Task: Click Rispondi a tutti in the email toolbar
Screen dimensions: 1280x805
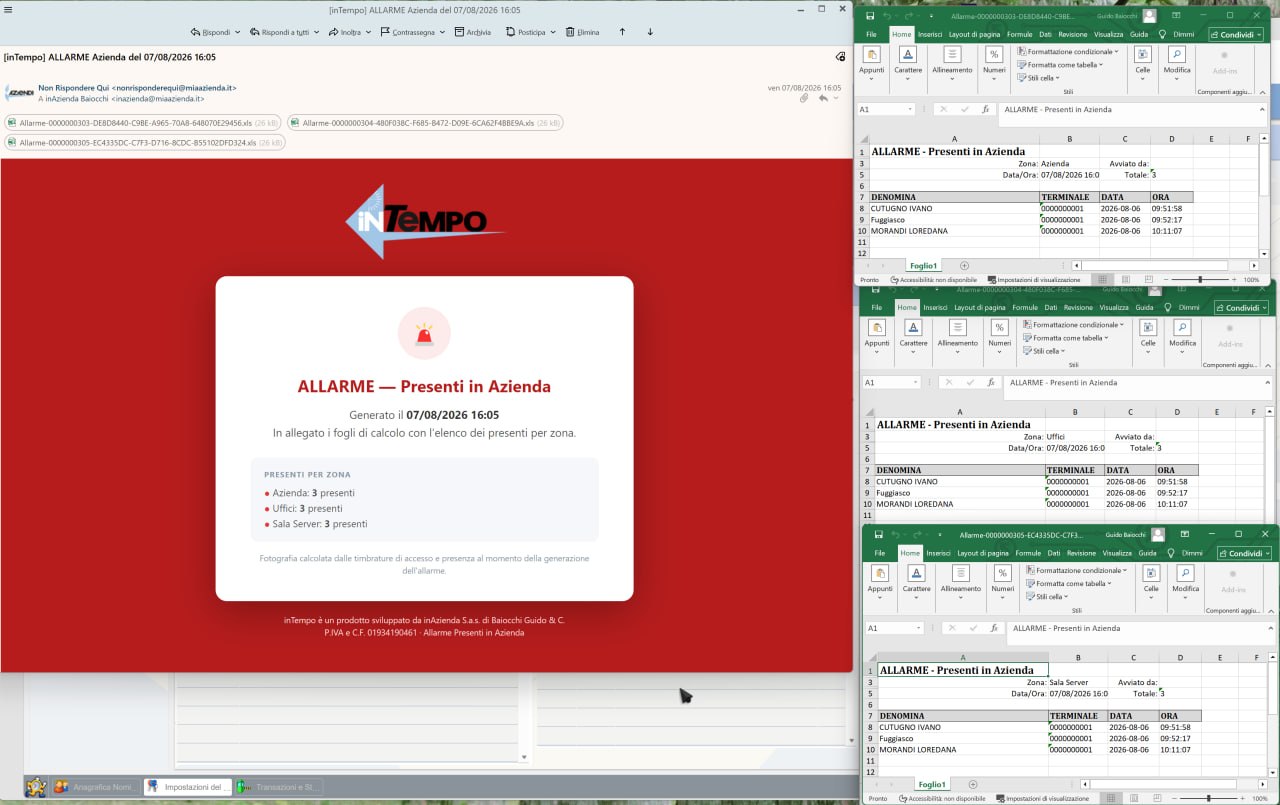Action: [x=279, y=32]
